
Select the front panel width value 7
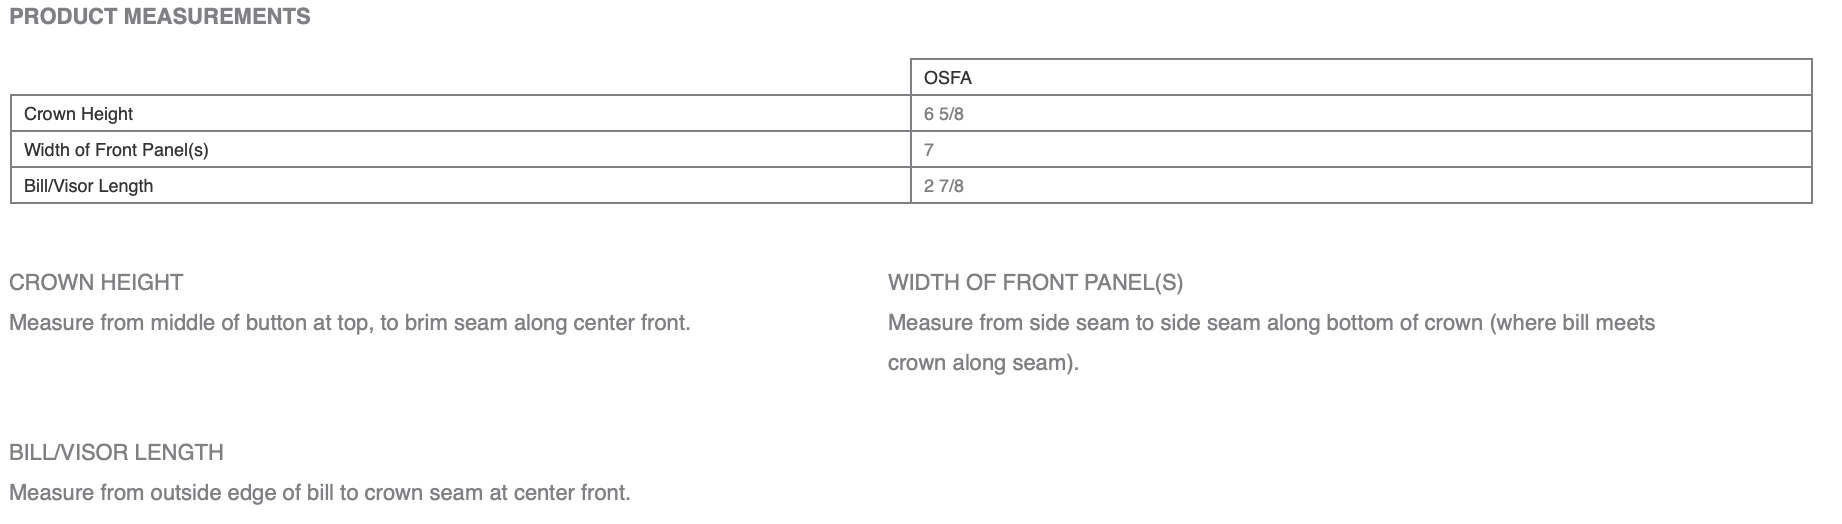click(x=929, y=150)
